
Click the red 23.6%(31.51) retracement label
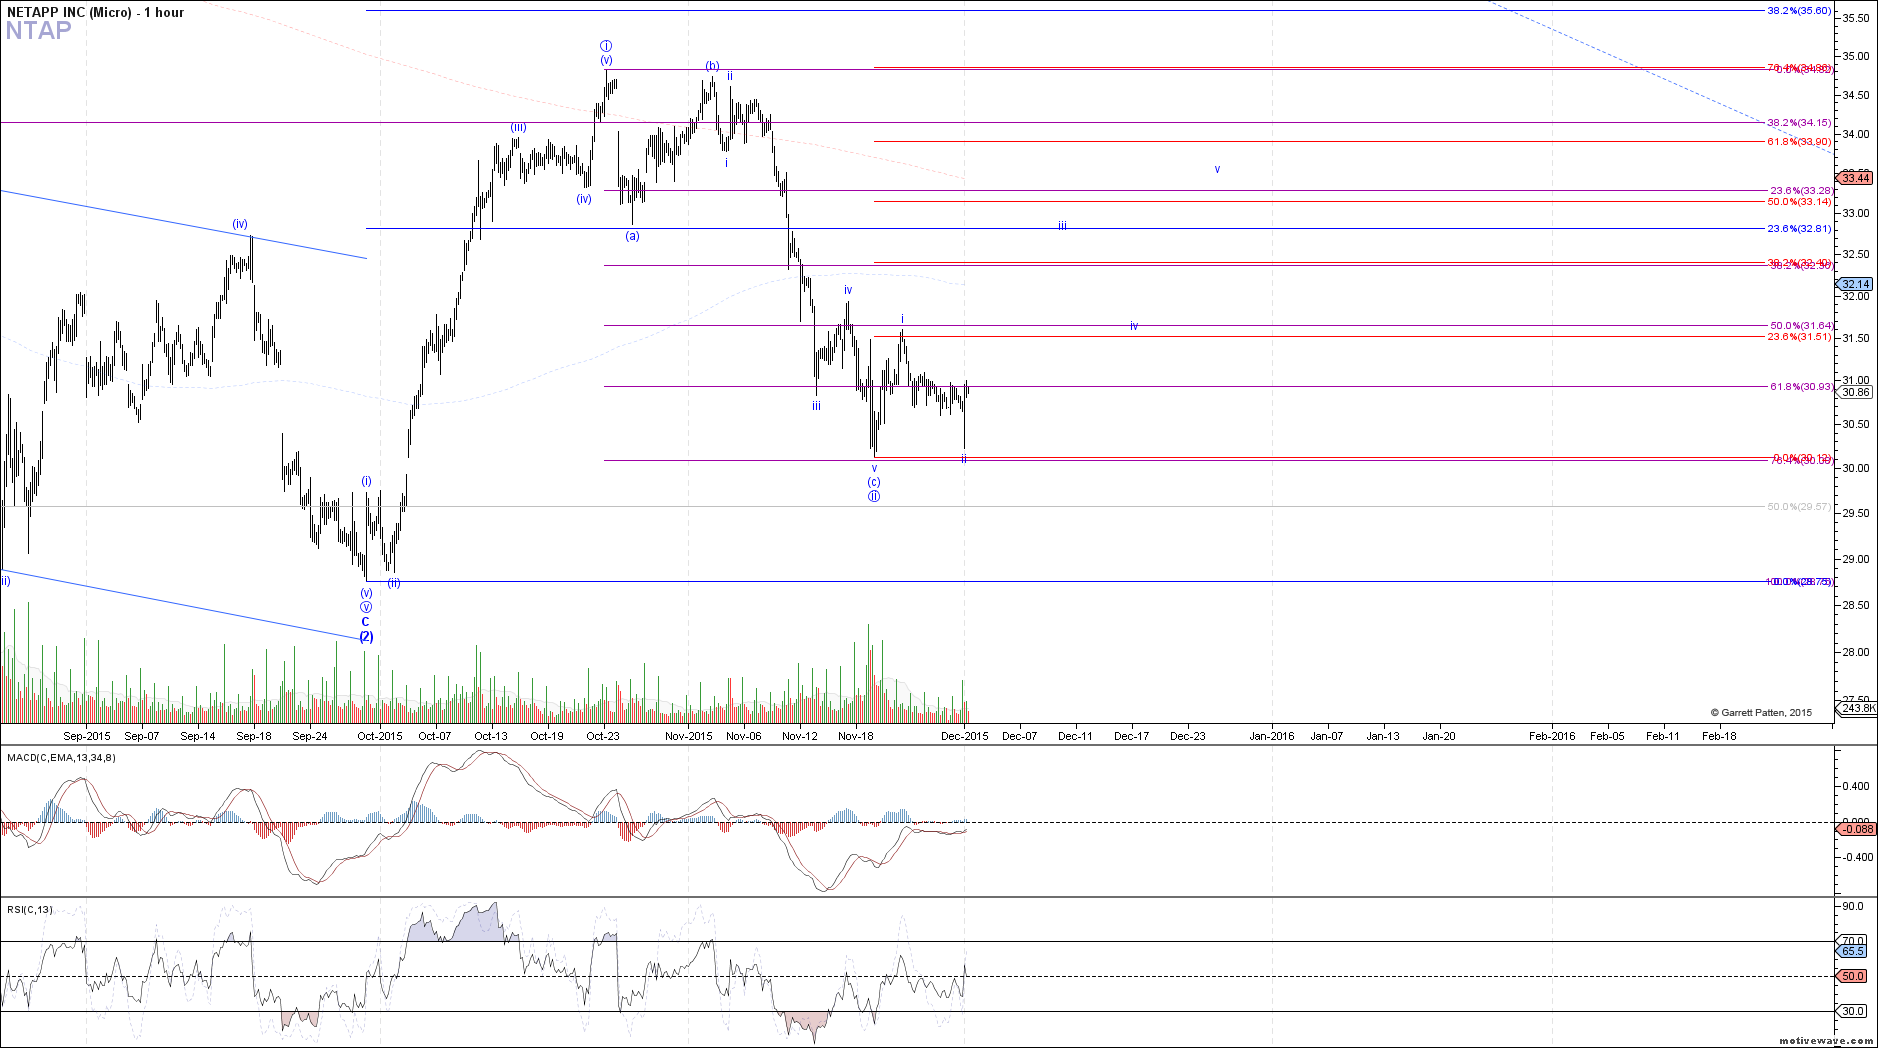pos(1799,336)
